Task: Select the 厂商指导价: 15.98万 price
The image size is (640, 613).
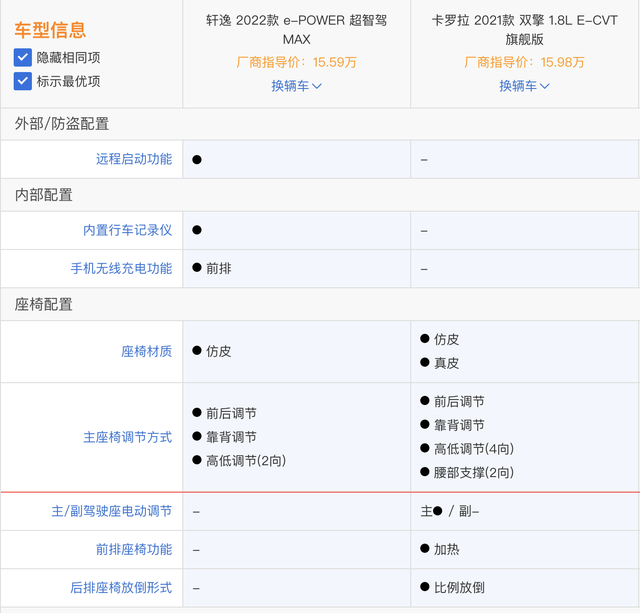Action: pos(524,62)
